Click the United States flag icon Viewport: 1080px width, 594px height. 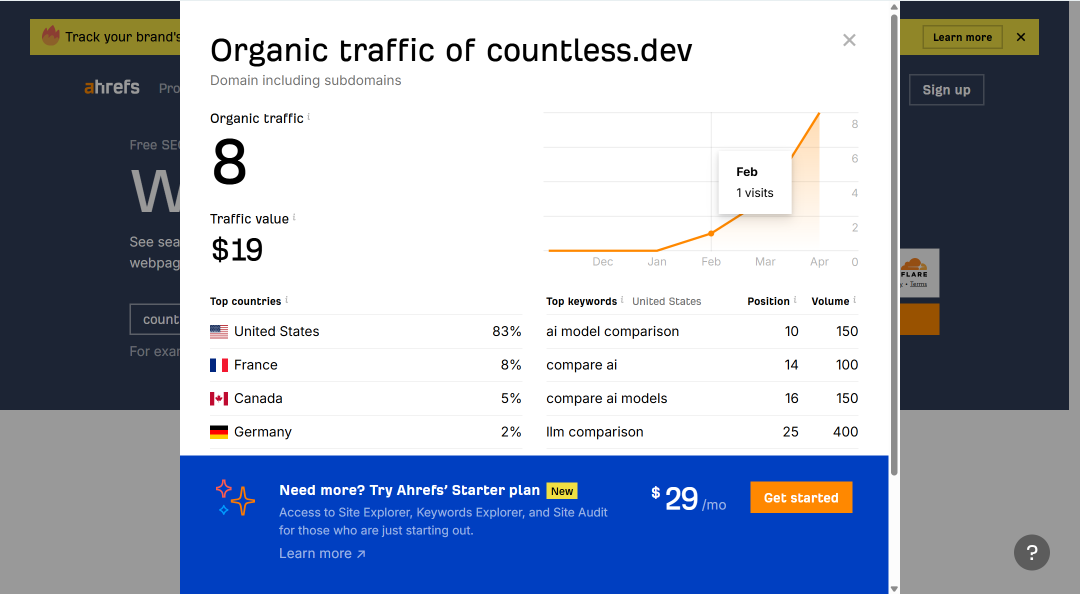(x=219, y=331)
